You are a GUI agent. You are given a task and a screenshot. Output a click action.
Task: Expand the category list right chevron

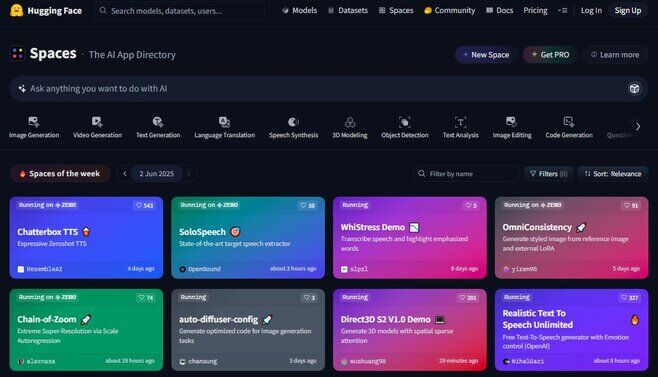tap(638, 126)
